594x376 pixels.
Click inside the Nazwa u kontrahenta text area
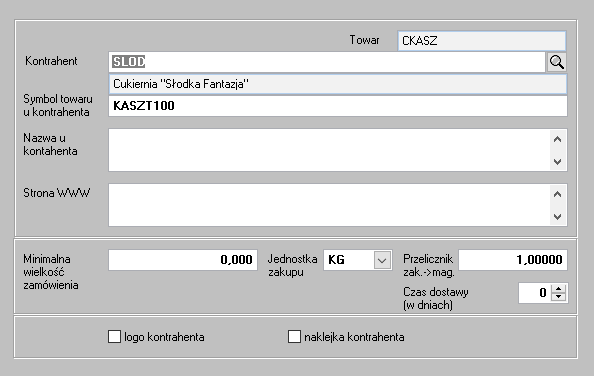coord(329,150)
